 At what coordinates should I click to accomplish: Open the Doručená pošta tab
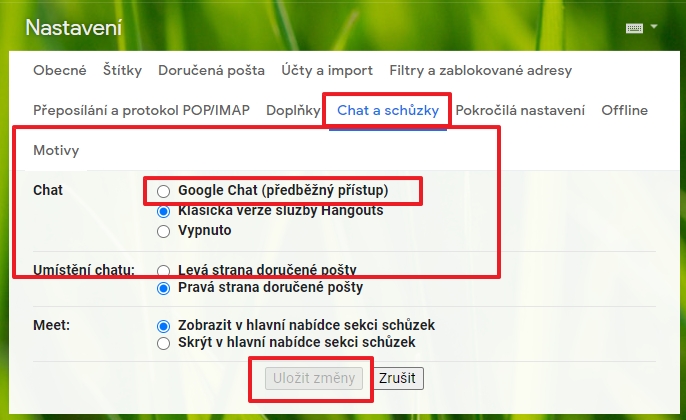211,70
